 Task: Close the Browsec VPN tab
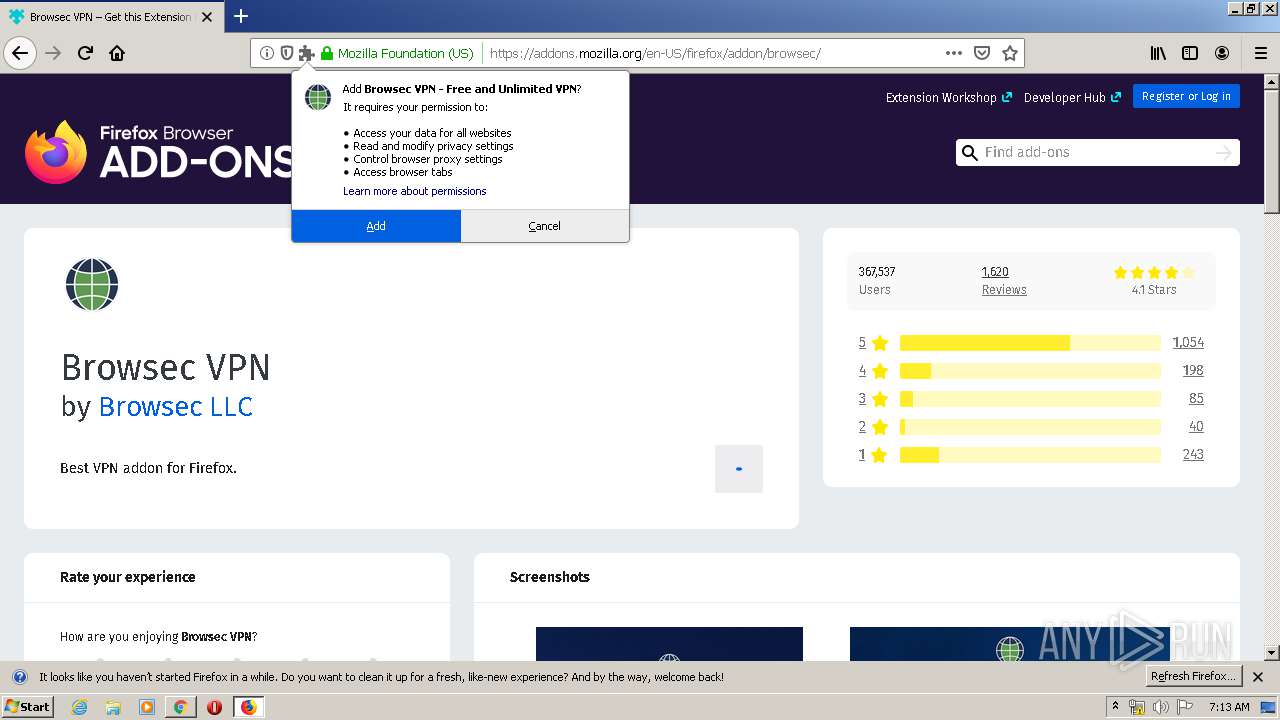coord(208,17)
